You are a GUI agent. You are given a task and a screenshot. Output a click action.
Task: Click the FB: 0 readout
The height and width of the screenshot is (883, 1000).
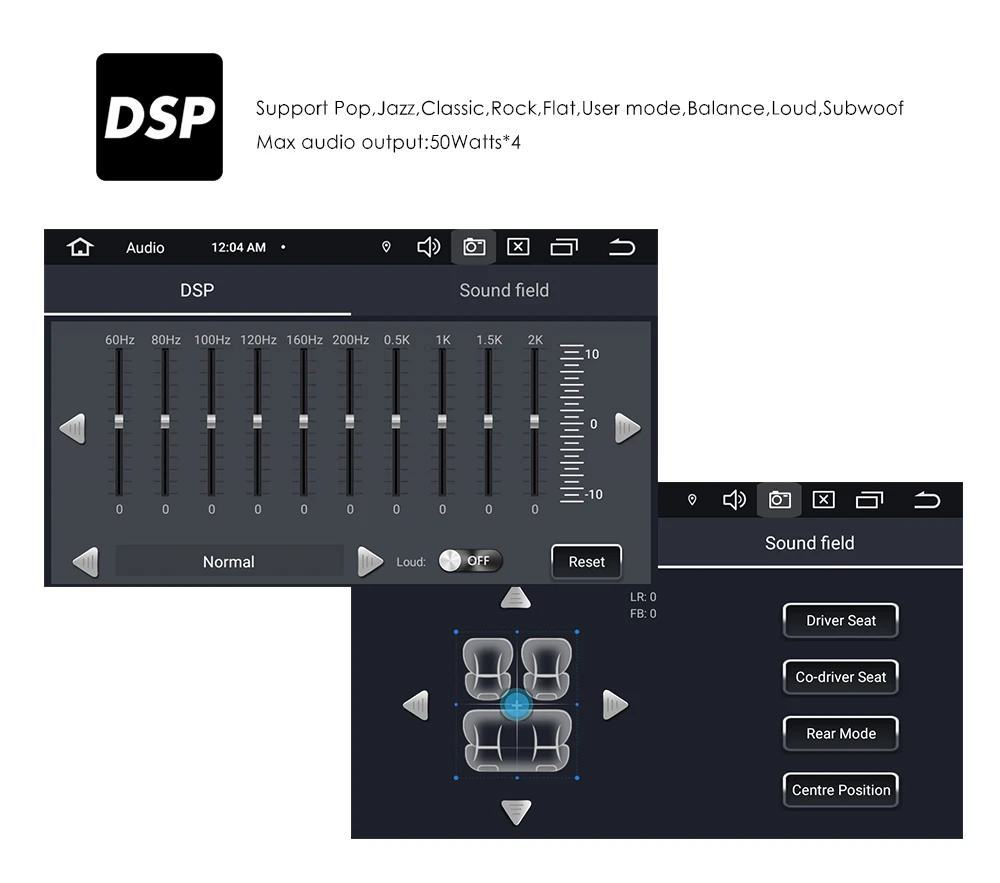pos(643,613)
